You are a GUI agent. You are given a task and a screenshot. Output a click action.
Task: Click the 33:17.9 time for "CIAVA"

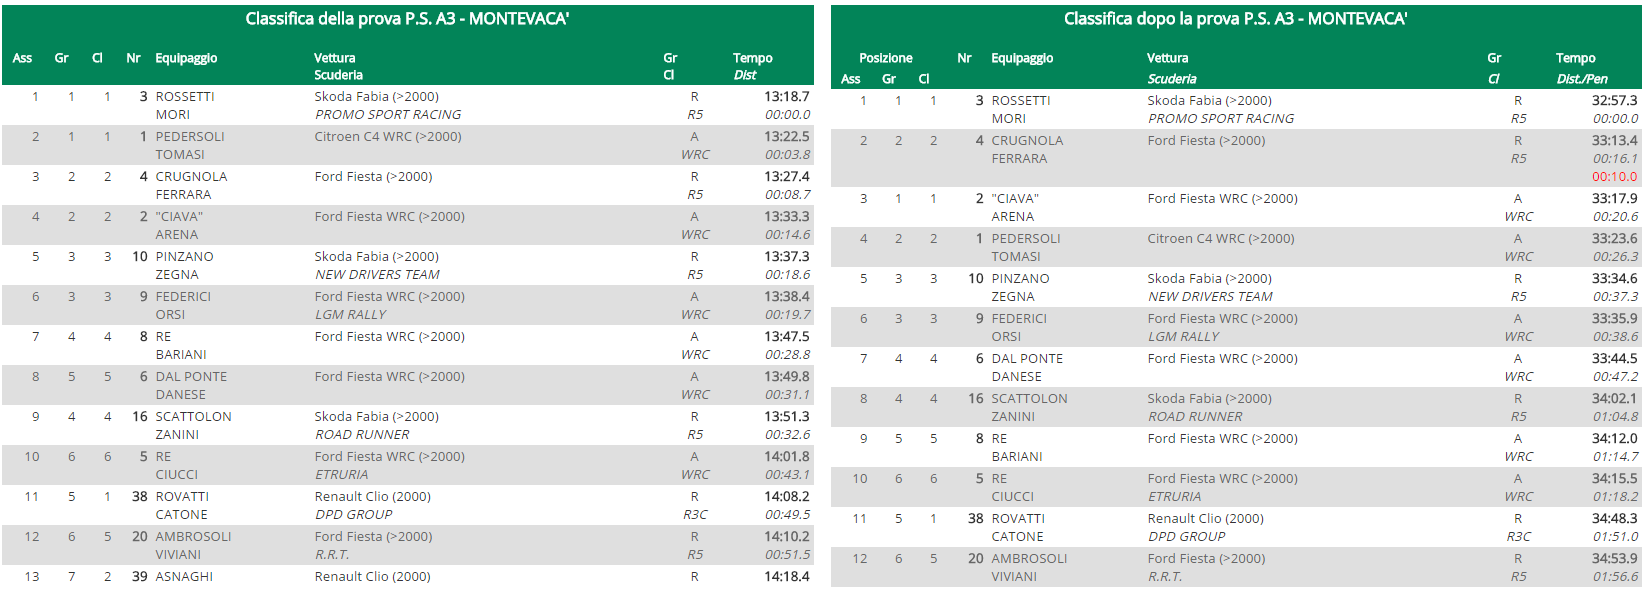pyautogui.click(x=1614, y=199)
